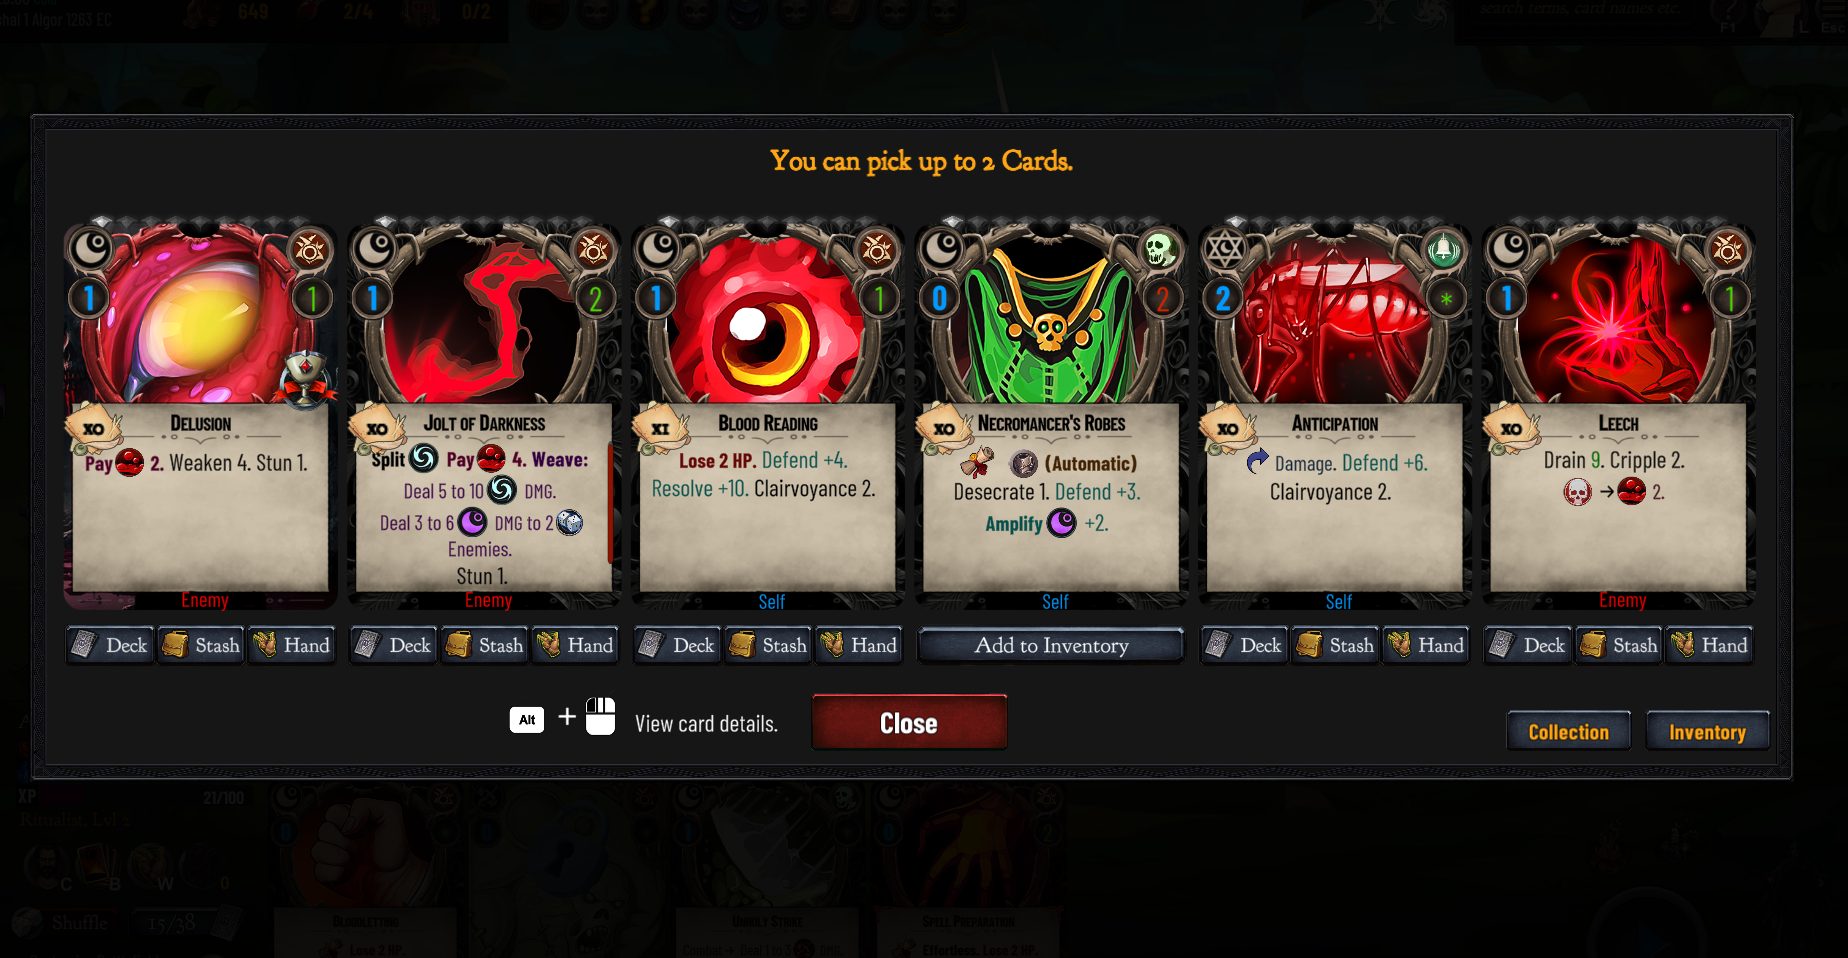This screenshot has height=958, width=1848.
Task: Close the card pickup dialog
Action: [x=909, y=722]
